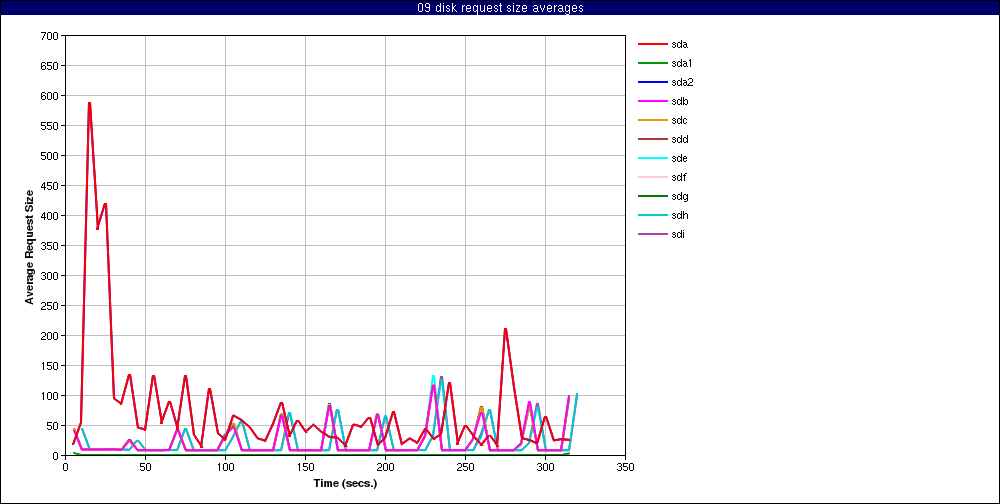Click the 400 tick label on y-axis

tap(49, 216)
